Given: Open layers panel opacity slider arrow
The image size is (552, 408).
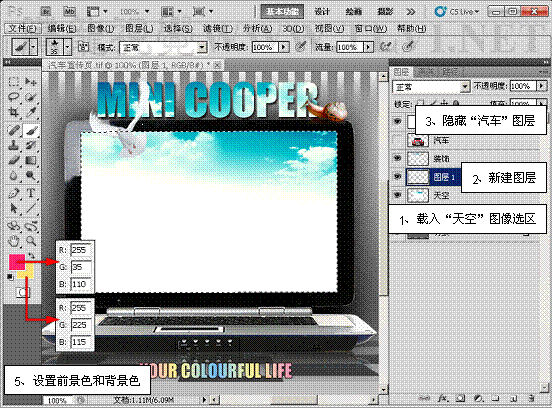Looking at the screenshot, I should 541,86.
